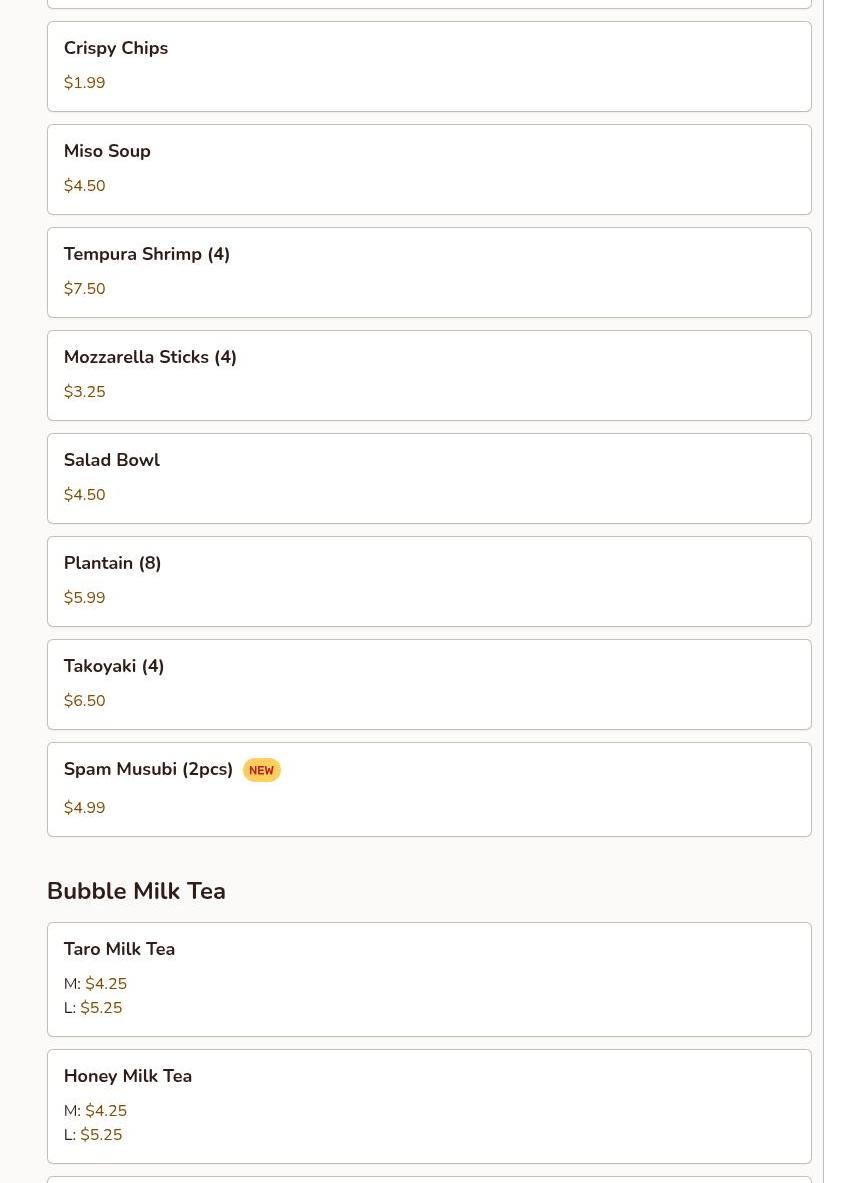844x1183 pixels.
Task: Click the Bubble Milk Tea section heading
Action: pyautogui.click(x=136, y=891)
